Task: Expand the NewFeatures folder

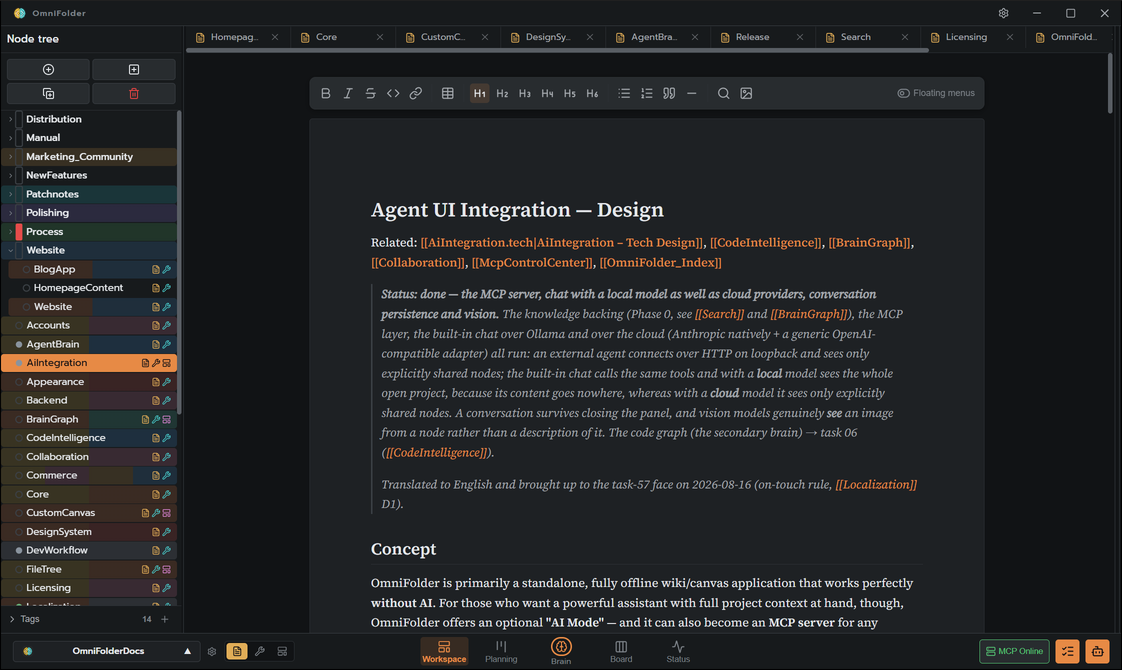Action: click(10, 175)
